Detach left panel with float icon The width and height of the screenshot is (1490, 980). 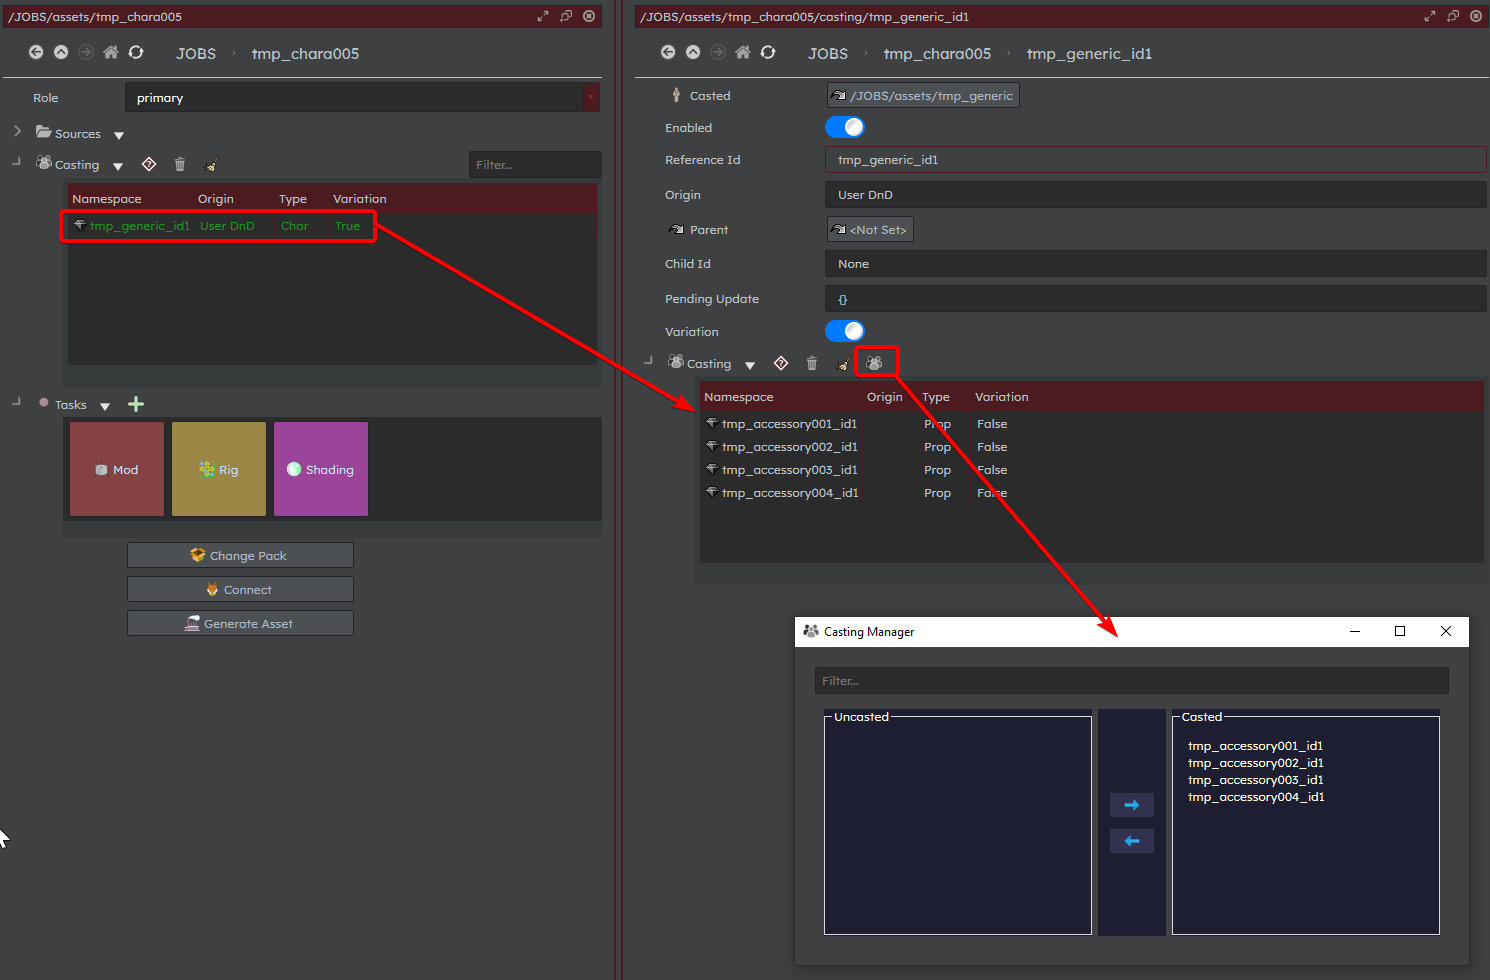pyautogui.click(x=566, y=16)
